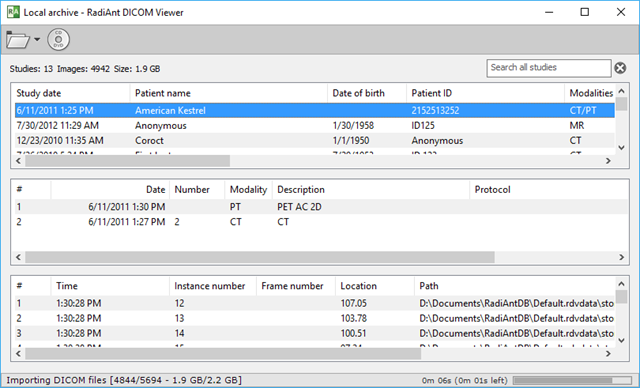This screenshot has height=388, width=640.
Task: Click studies list right scroll arrow
Action: click(608, 161)
